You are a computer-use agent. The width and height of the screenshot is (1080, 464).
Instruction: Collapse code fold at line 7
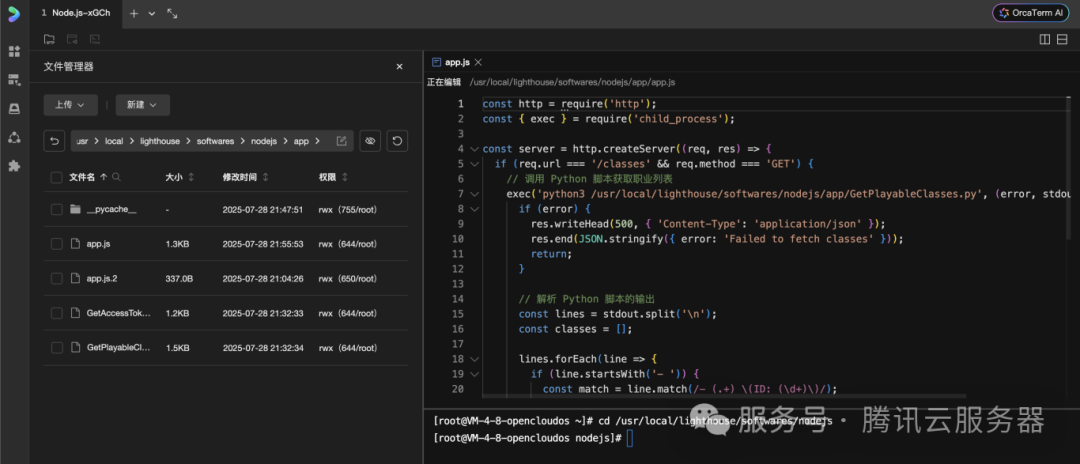(x=474, y=193)
